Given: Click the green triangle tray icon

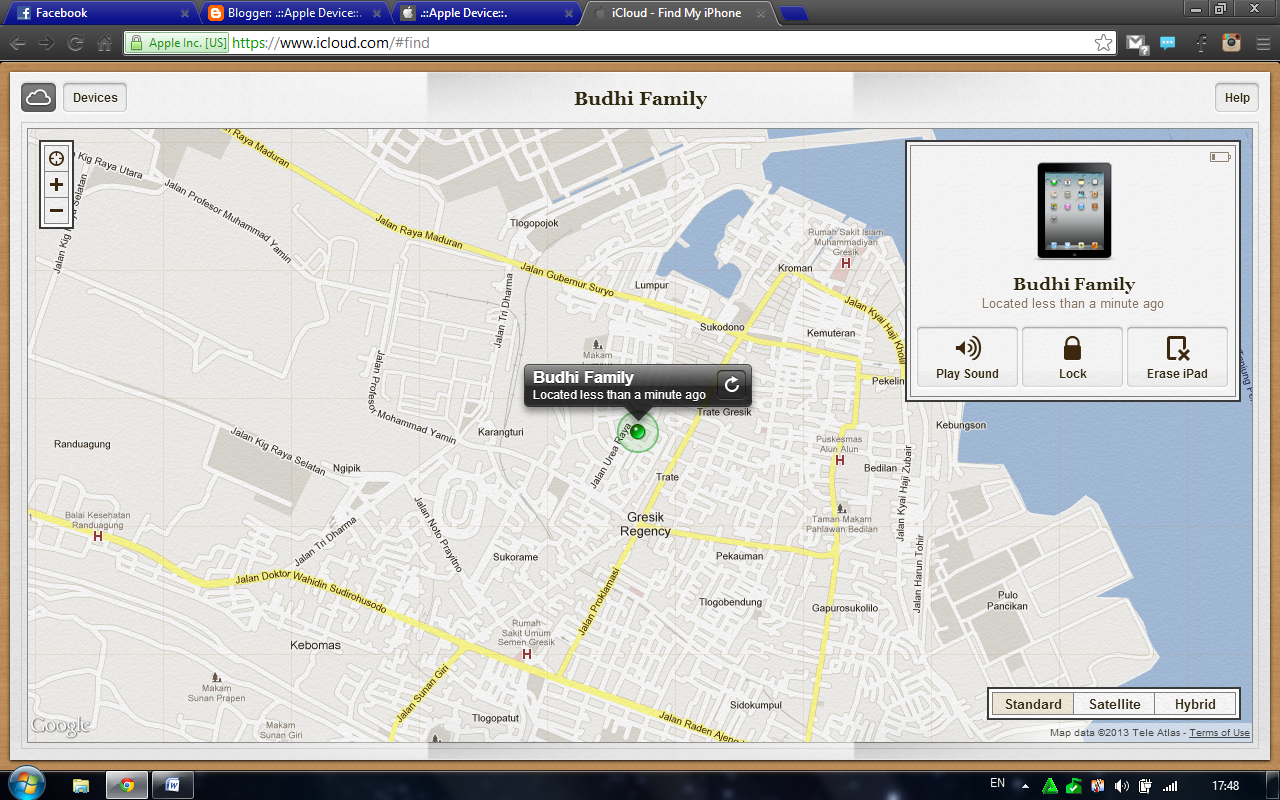Looking at the screenshot, I should [1050, 786].
